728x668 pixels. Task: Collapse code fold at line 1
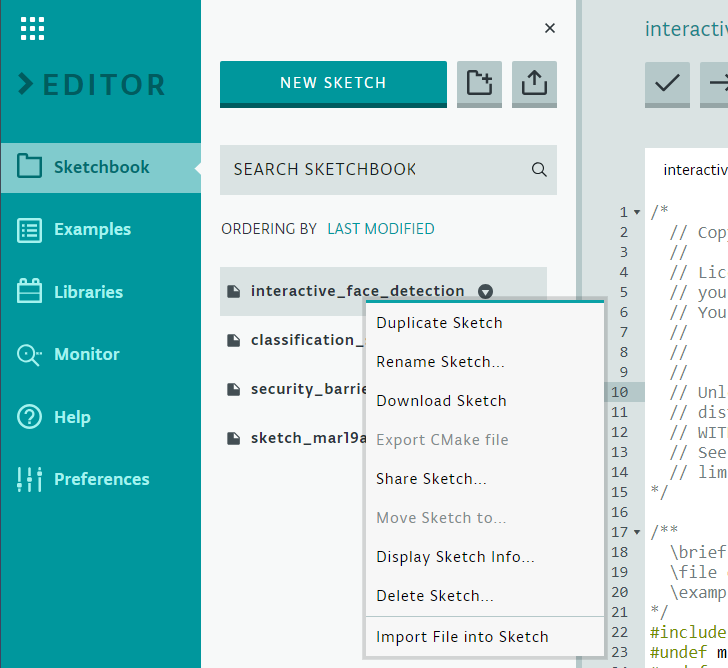[x=637, y=212]
